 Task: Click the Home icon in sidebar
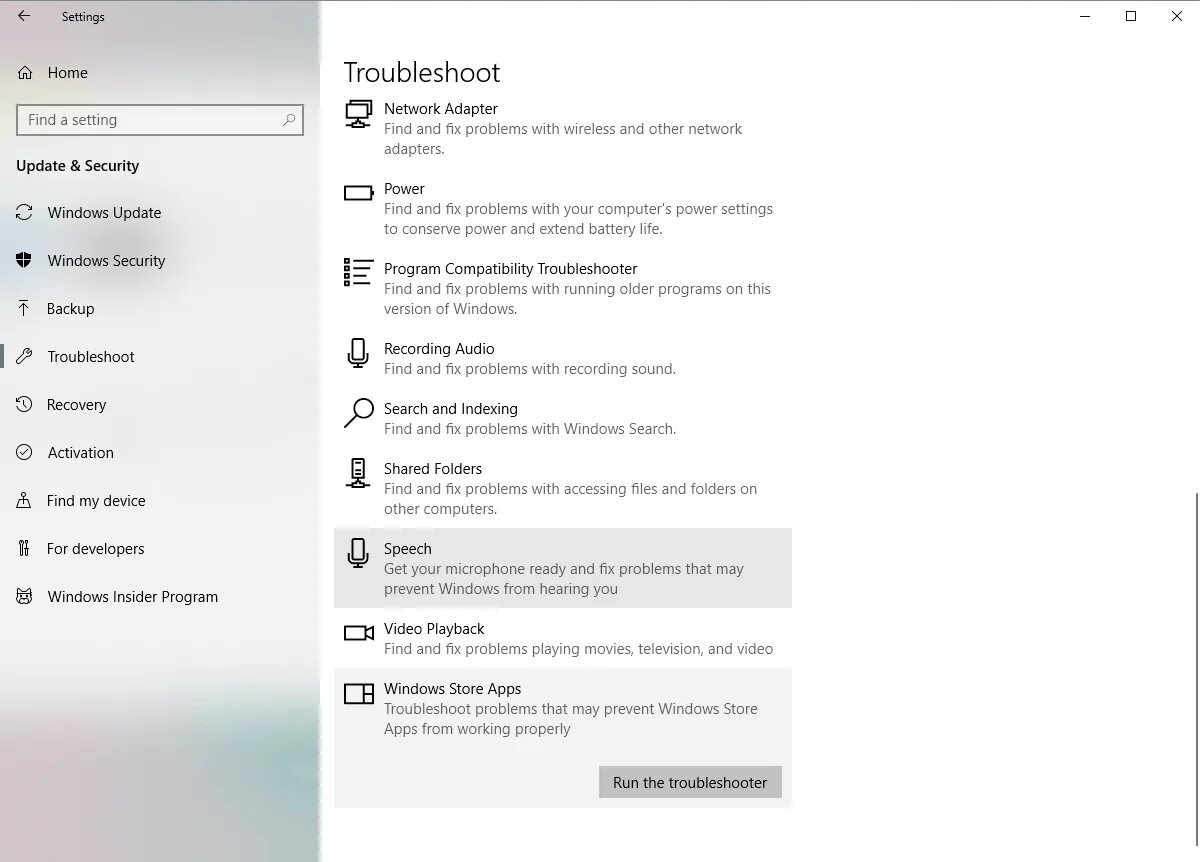(x=25, y=72)
